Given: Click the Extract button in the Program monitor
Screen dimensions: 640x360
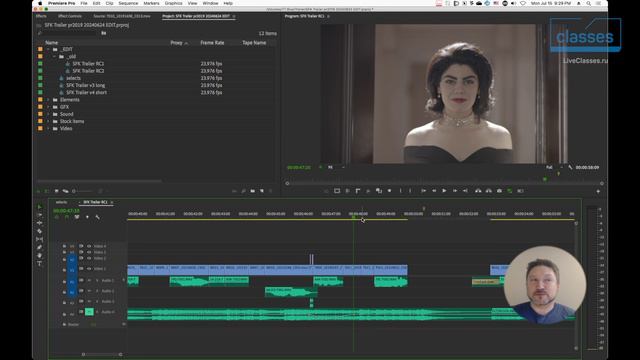Looking at the screenshot, I should [489, 191].
